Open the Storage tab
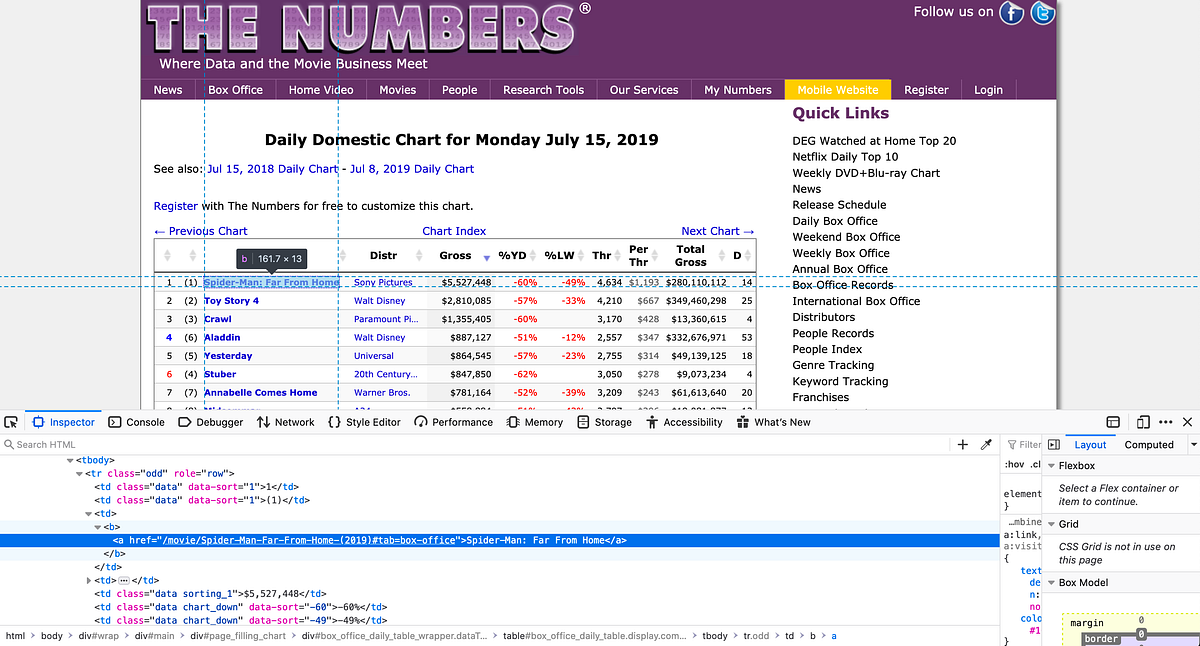 [605, 422]
